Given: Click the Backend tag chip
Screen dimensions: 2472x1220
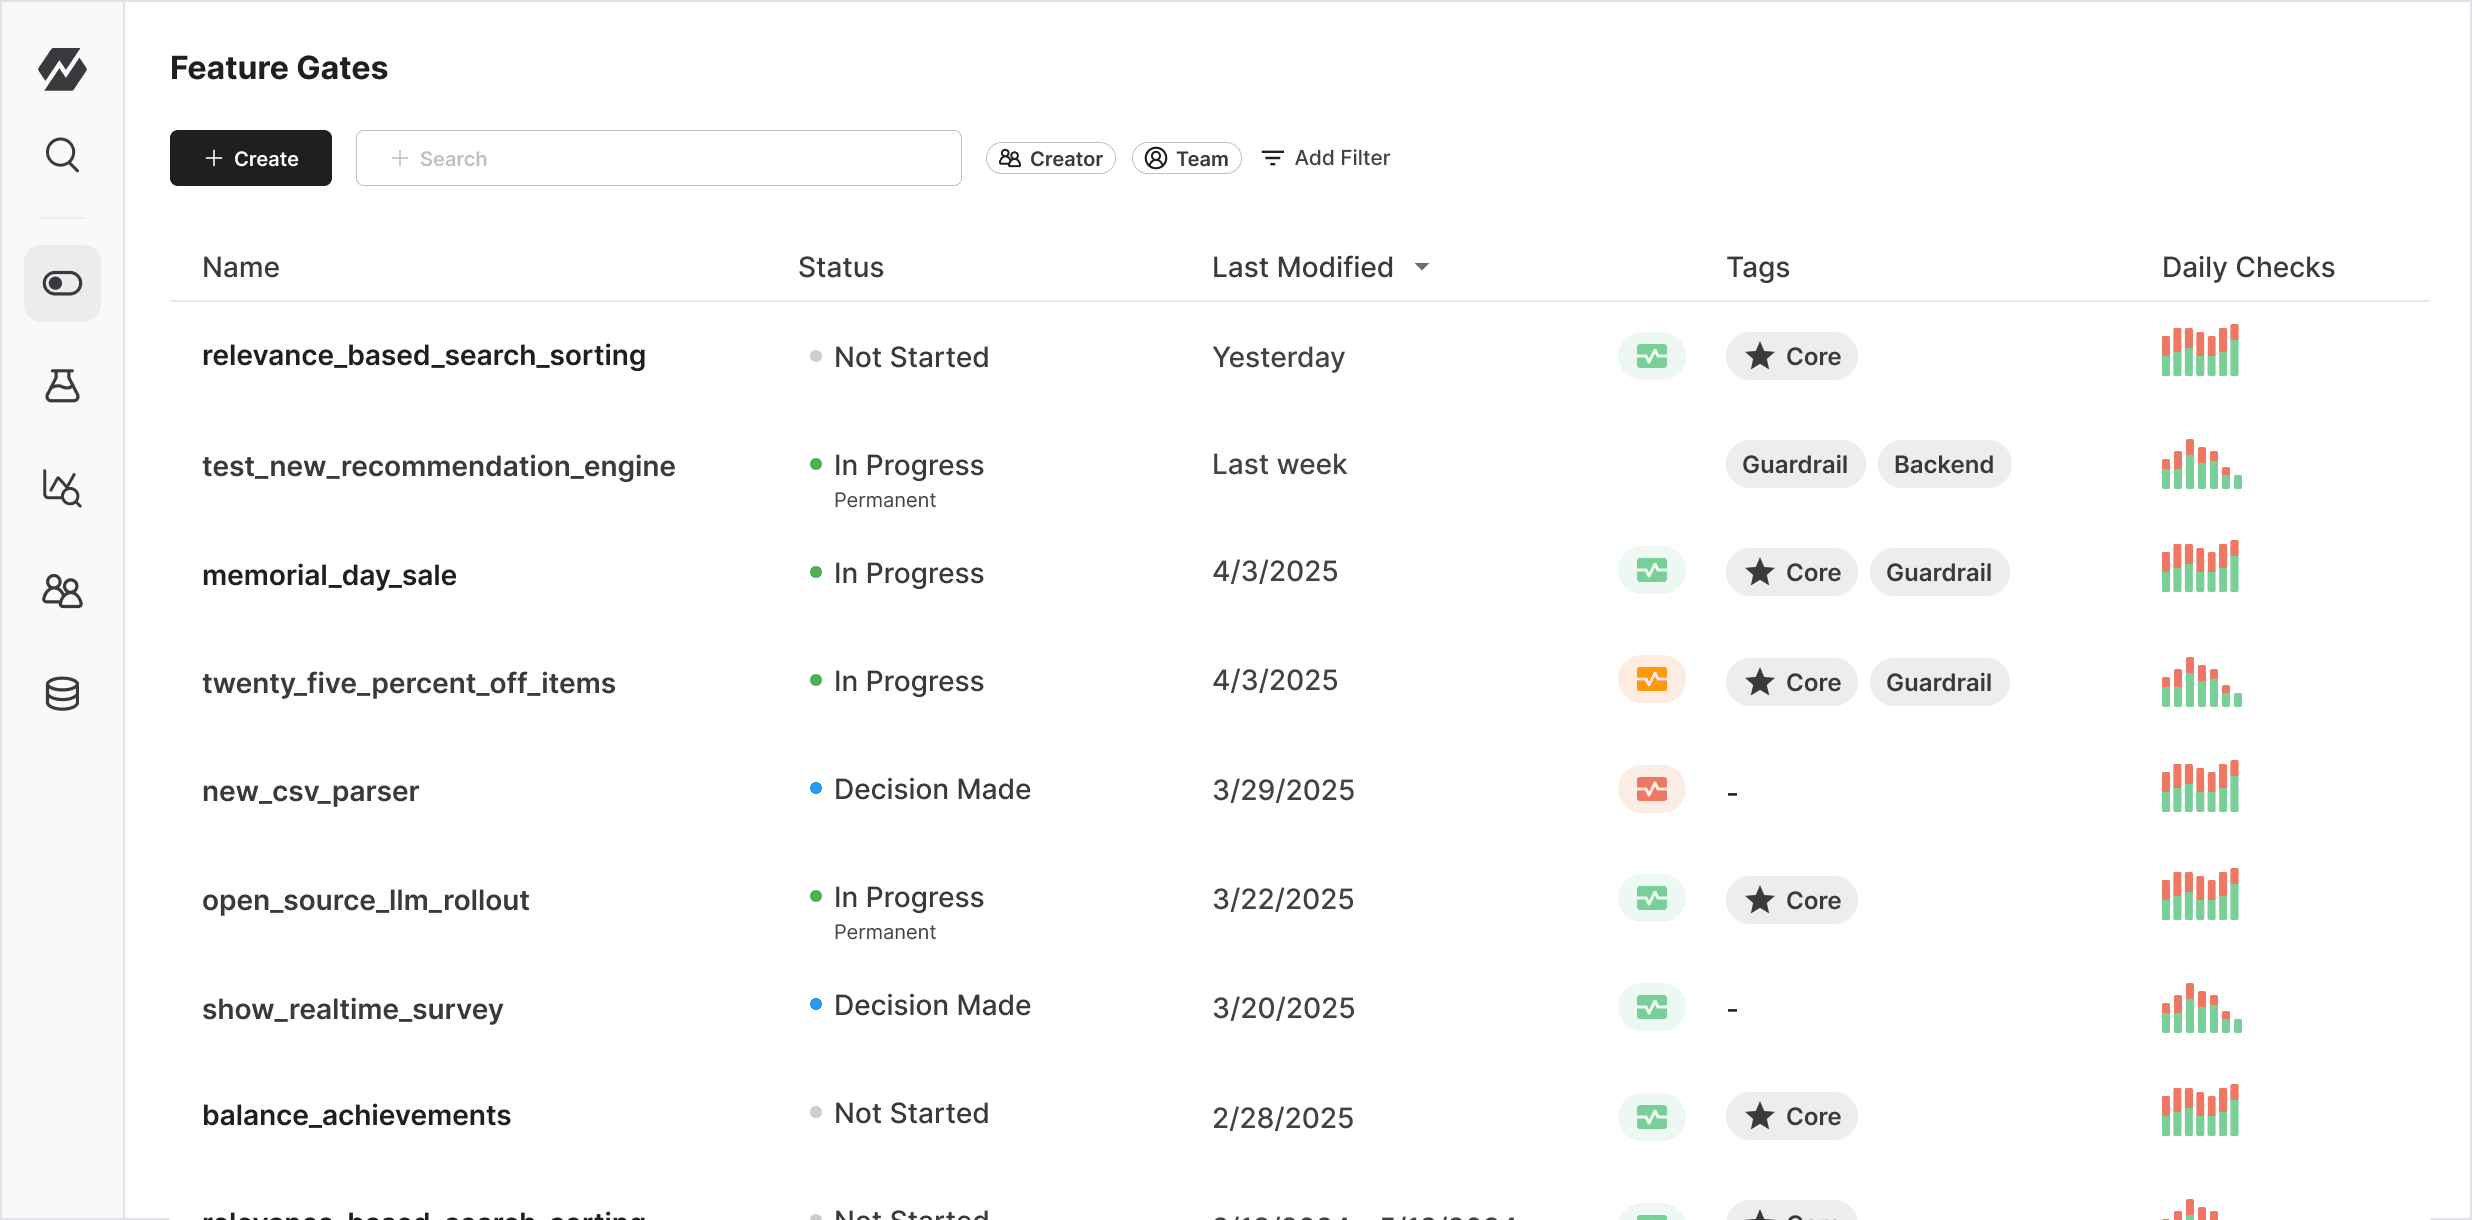Looking at the screenshot, I should (1943, 464).
